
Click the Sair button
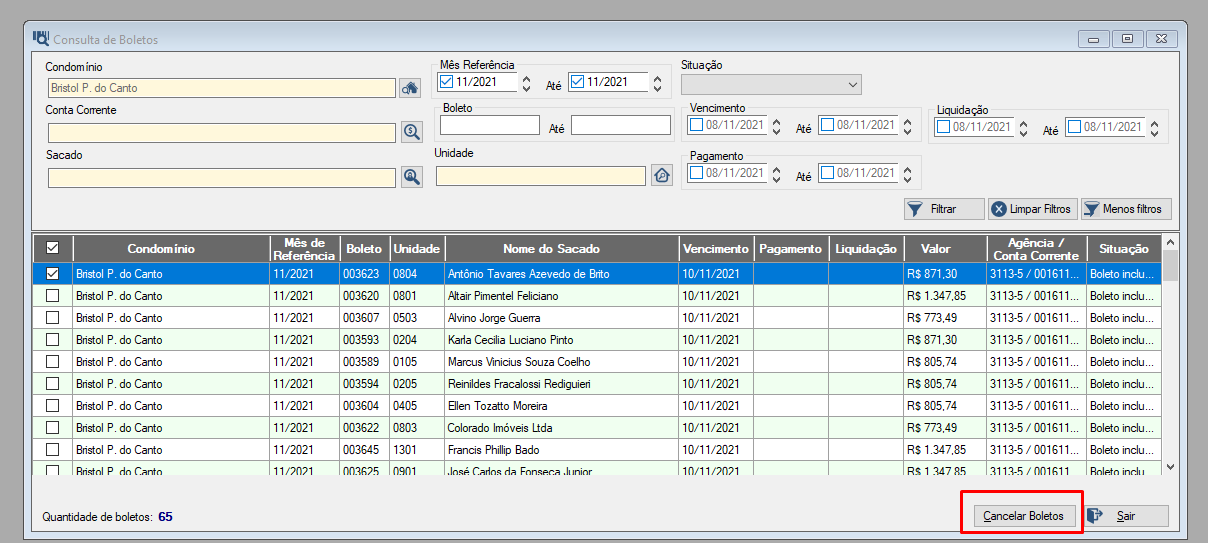pyautogui.click(x=1127, y=516)
